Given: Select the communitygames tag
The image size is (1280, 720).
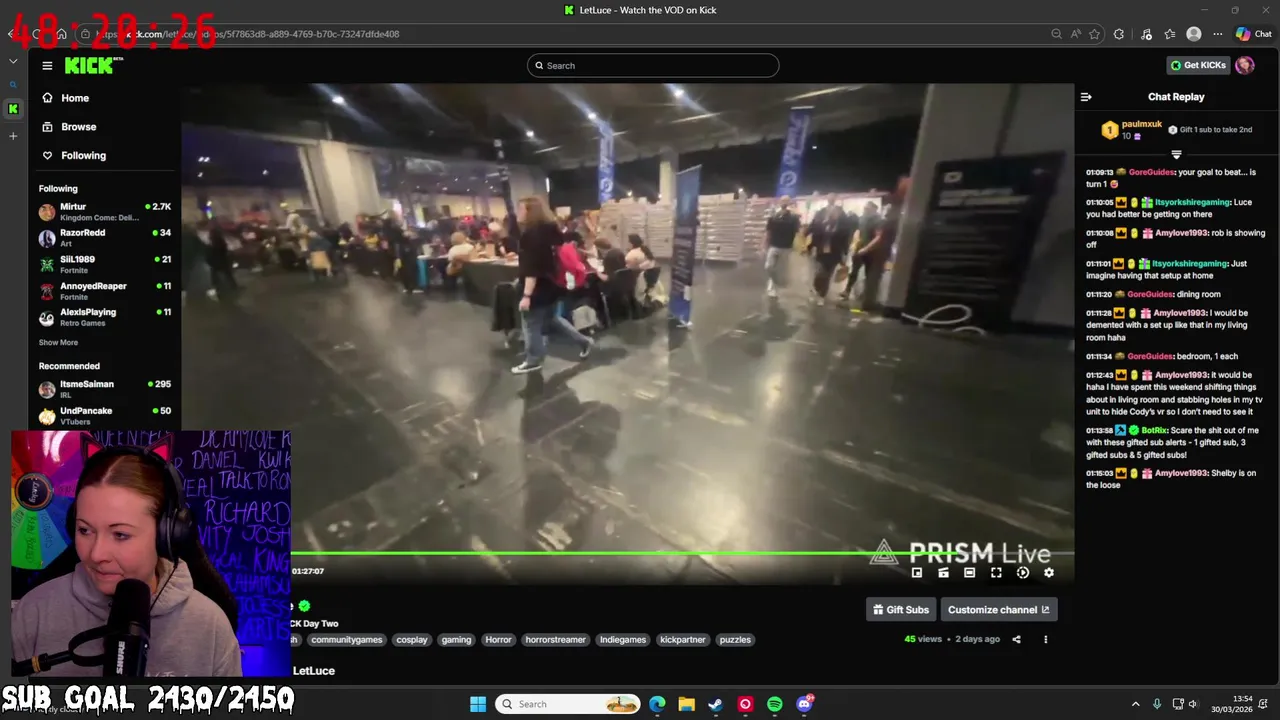Looking at the screenshot, I should coord(346,640).
